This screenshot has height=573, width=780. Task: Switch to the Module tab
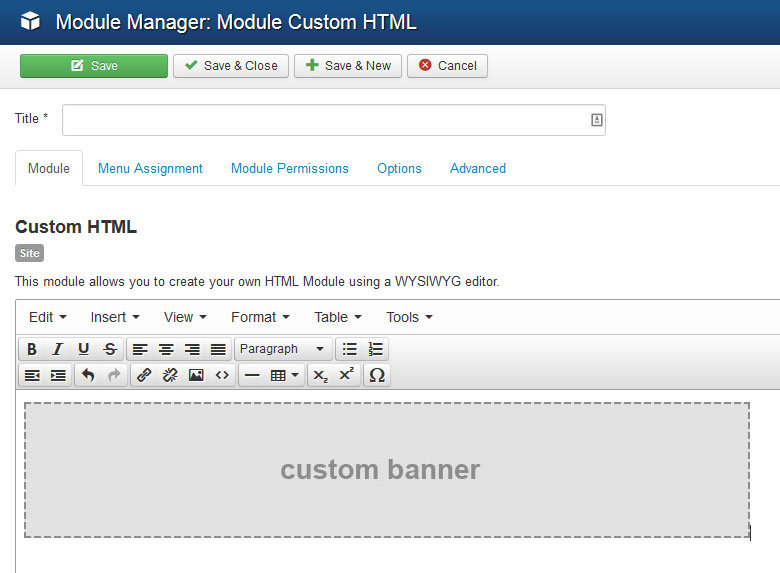pos(49,169)
